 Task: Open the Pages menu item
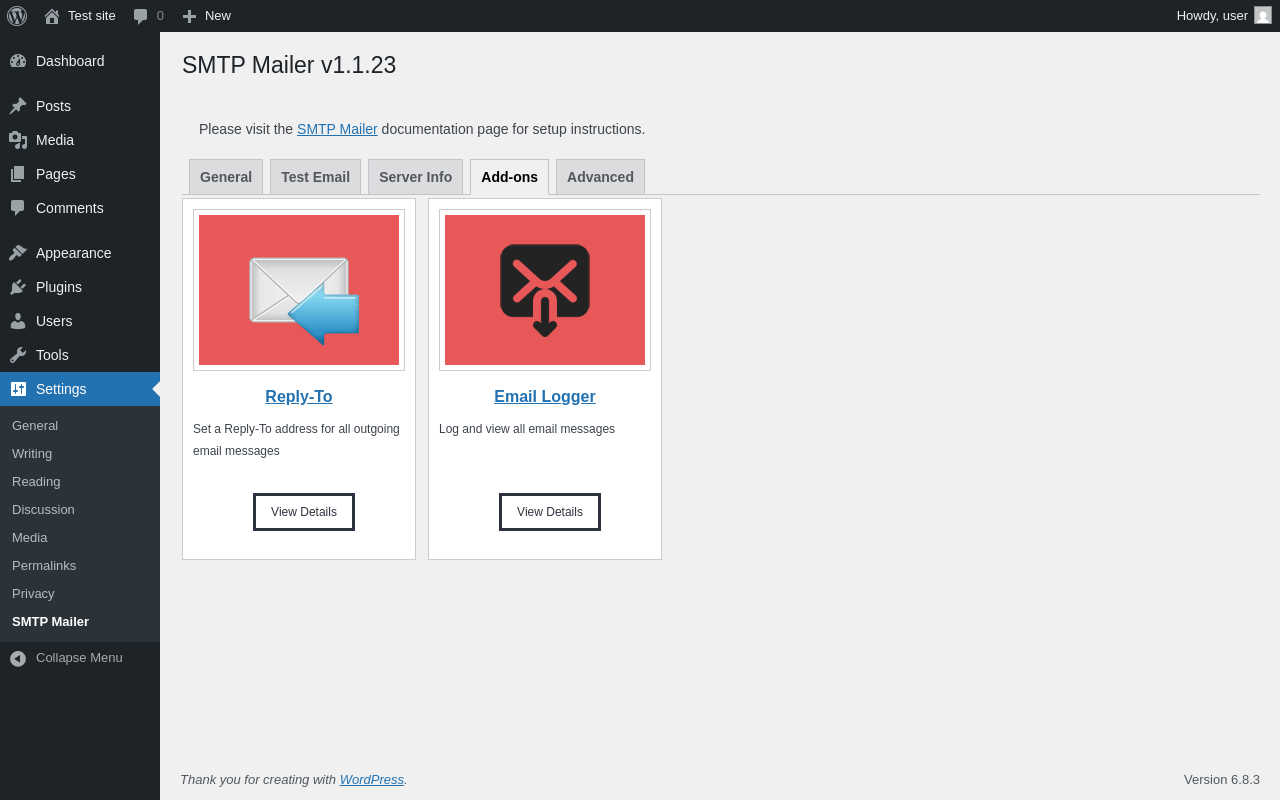click(80, 174)
